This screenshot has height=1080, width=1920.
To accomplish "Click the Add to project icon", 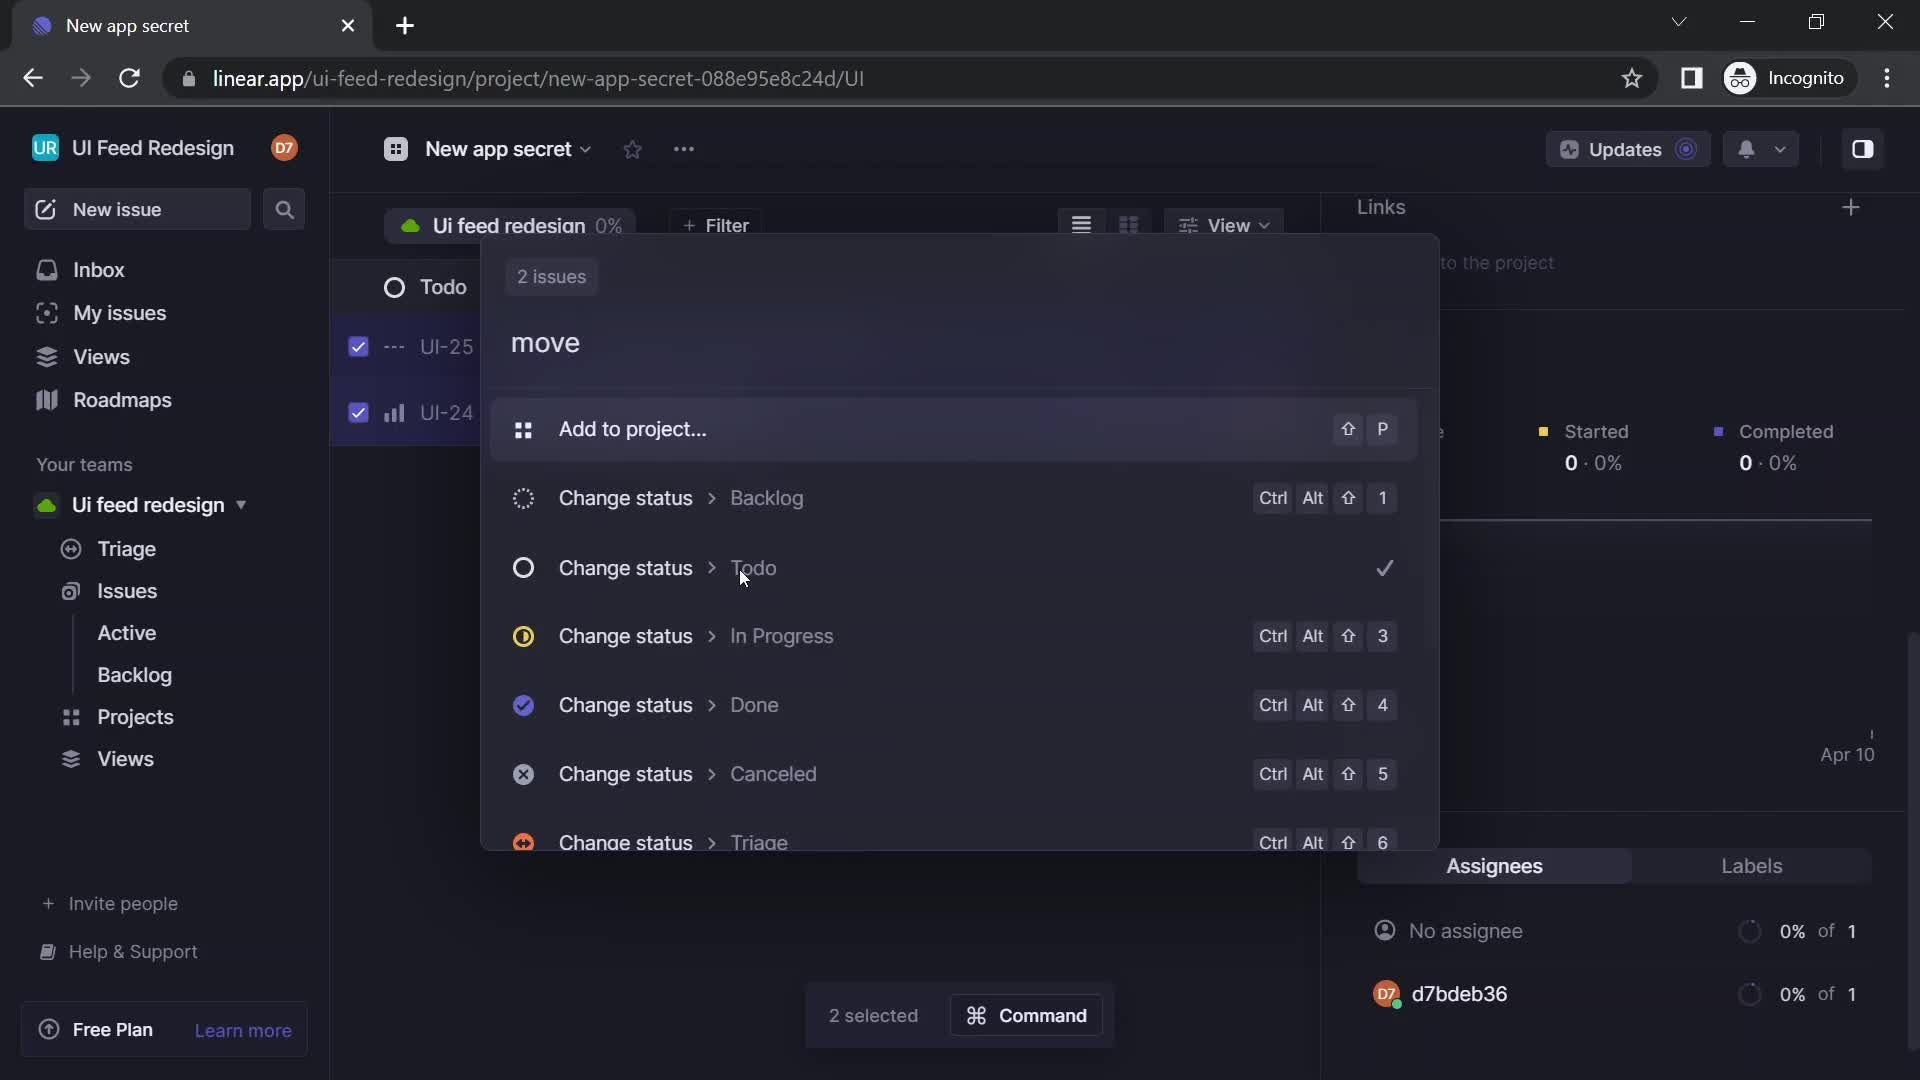I will coord(524,430).
